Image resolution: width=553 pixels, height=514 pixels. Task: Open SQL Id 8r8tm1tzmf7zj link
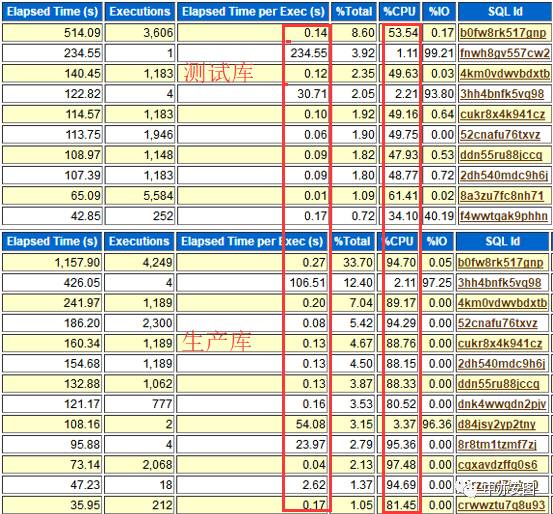click(x=497, y=444)
